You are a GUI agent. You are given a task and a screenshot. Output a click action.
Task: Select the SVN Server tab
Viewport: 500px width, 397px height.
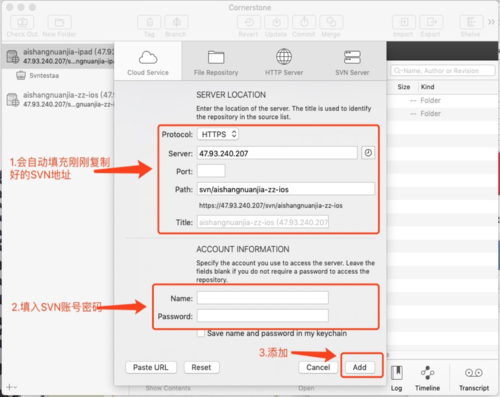352,61
